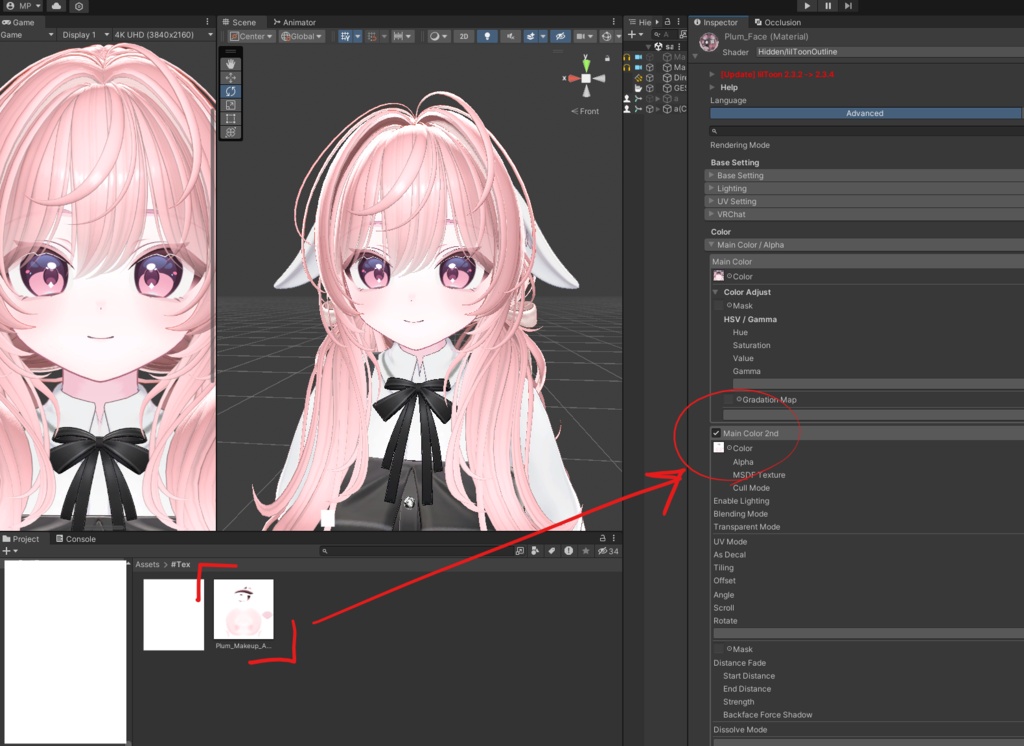Click the Play button
Screen dimensions: 1024x746
pyautogui.click(x=807, y=6)
